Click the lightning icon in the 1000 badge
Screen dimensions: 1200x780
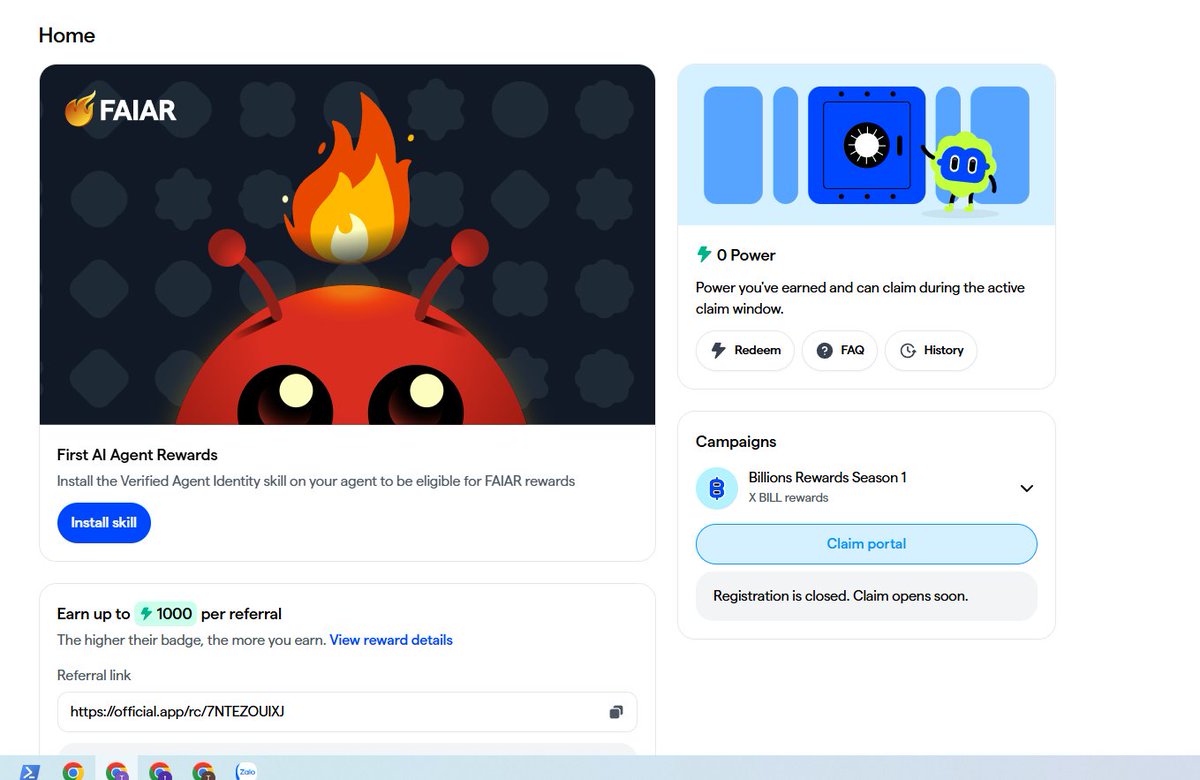point(147,614)
